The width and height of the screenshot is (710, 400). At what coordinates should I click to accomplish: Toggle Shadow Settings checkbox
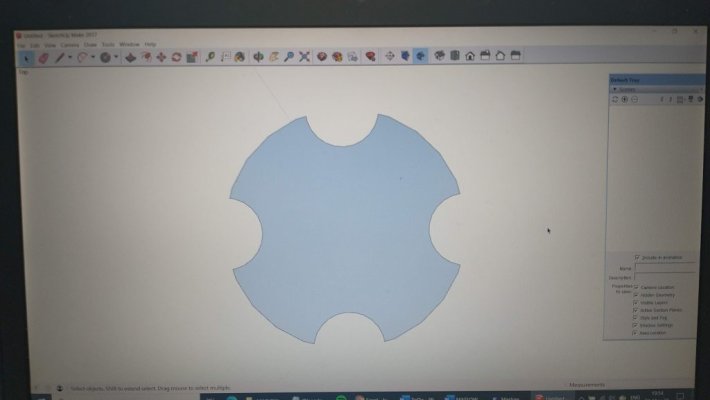point(635,325)
